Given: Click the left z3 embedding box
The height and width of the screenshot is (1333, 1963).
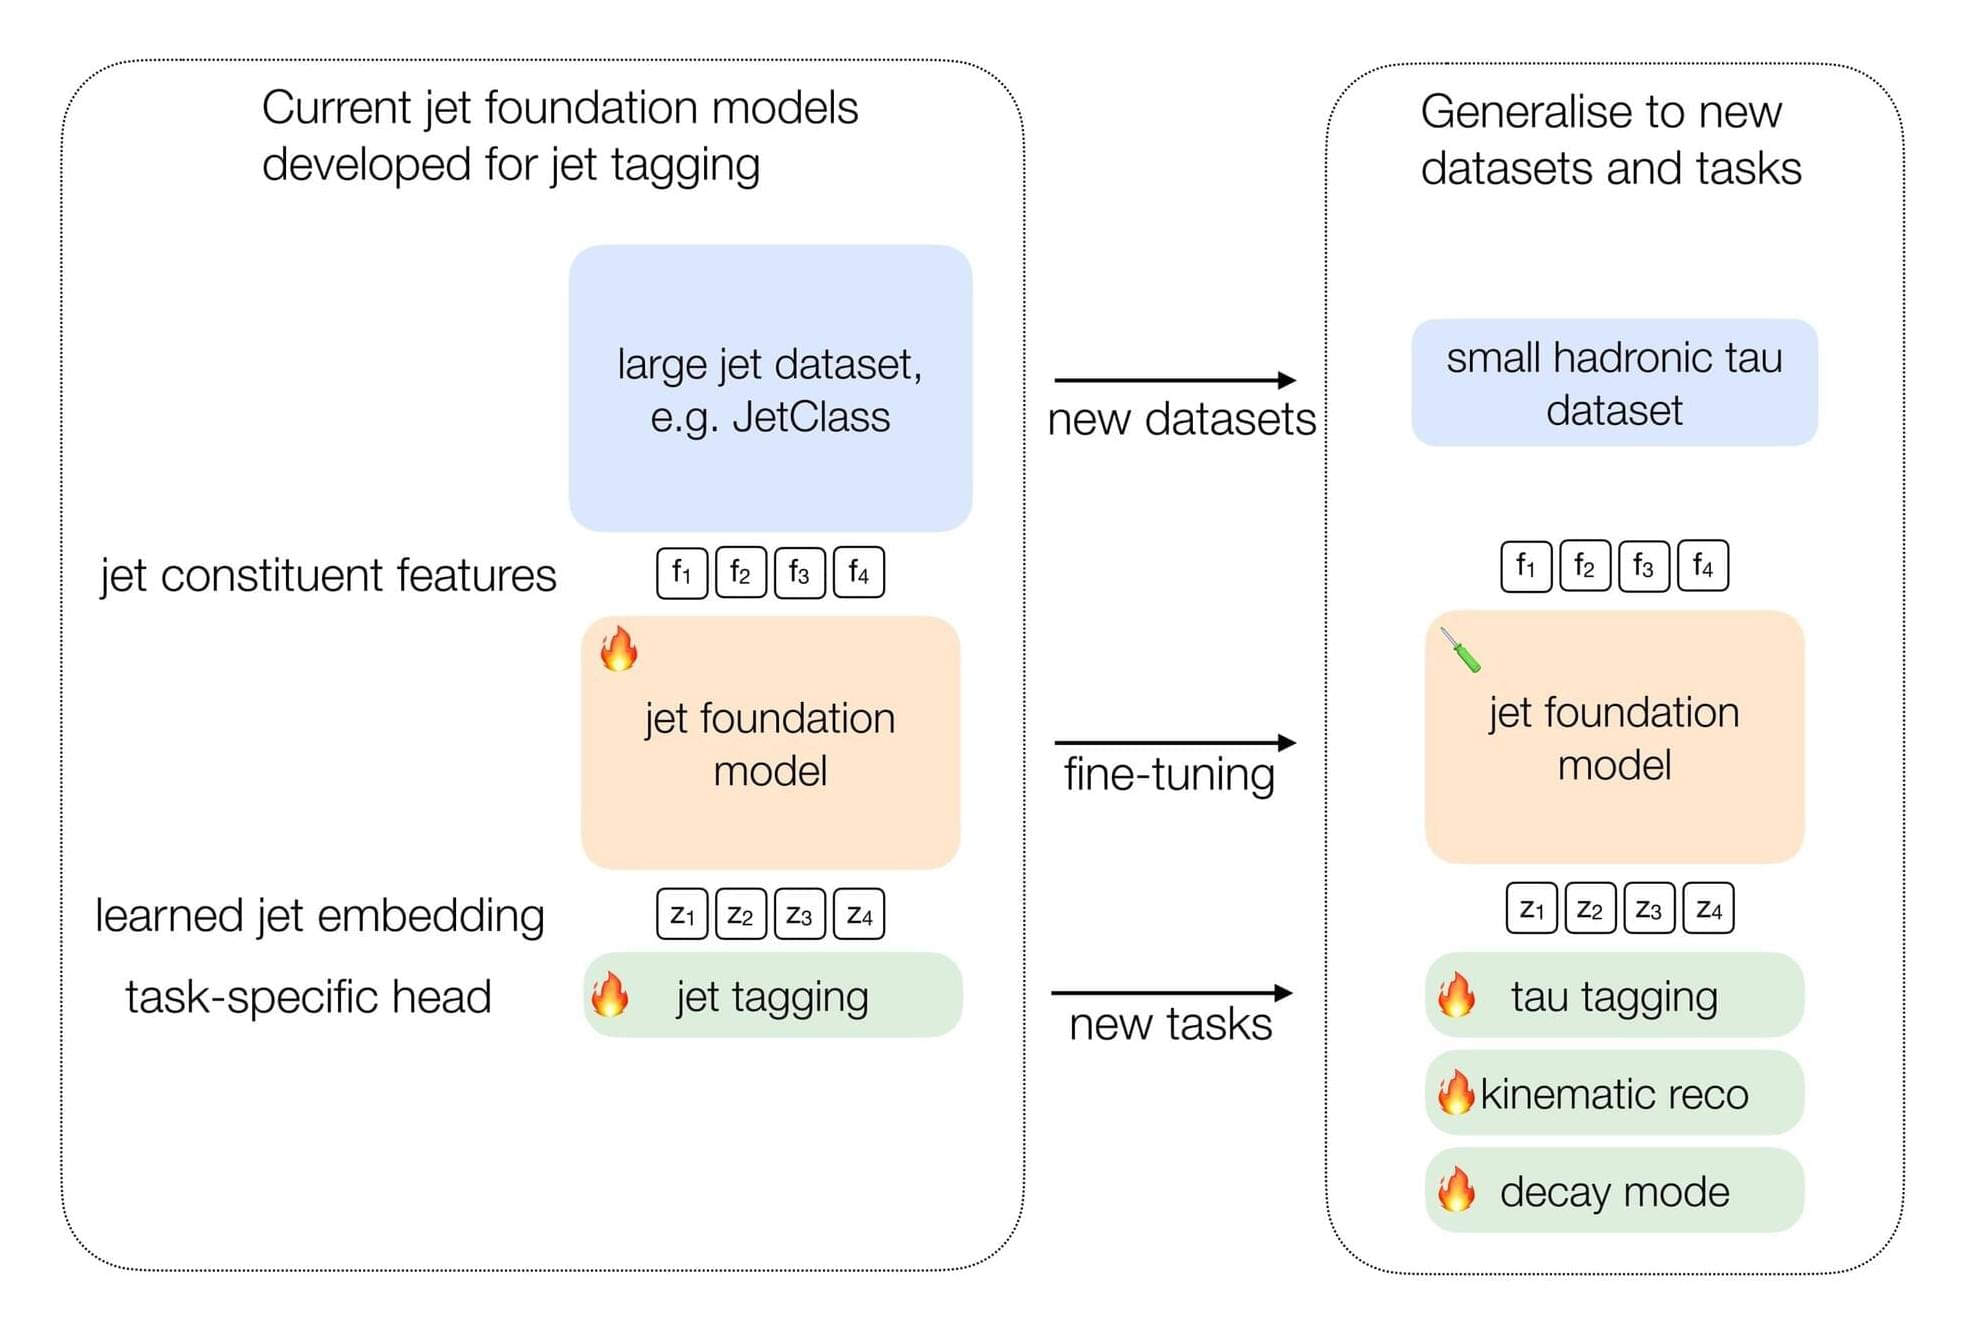Looking at the screenshot, I should [799, 914].
